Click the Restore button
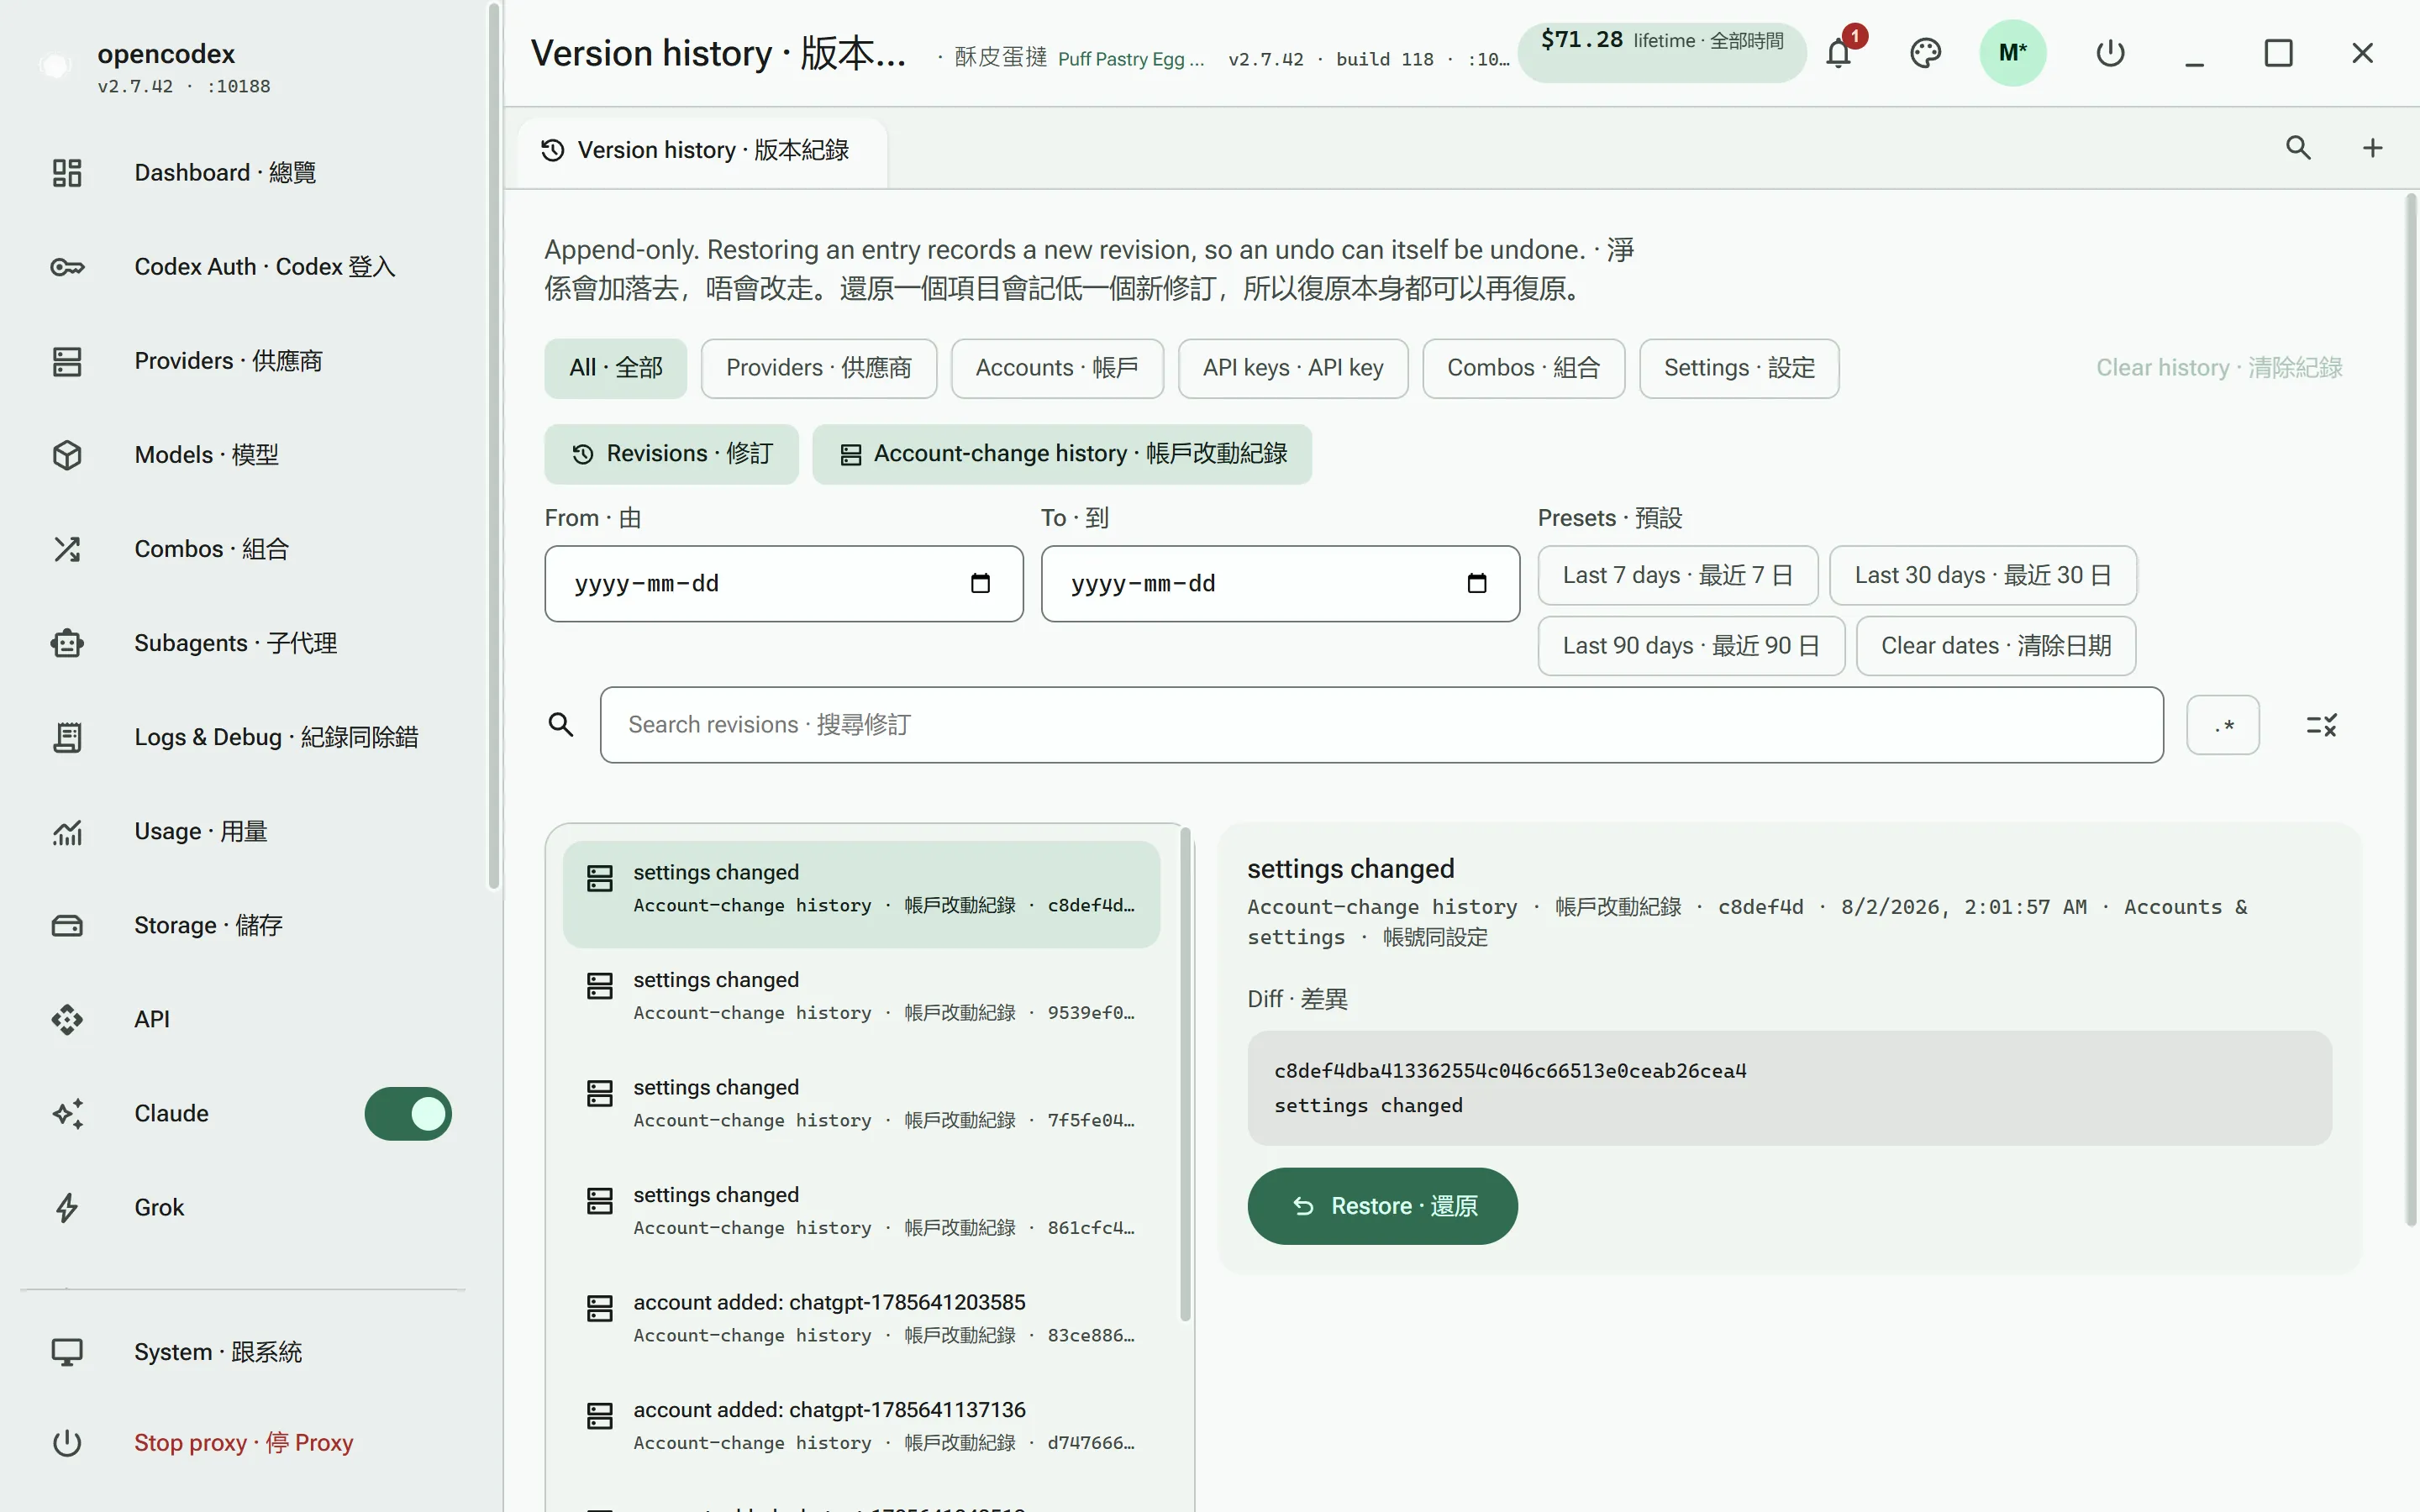 tap(1382, 1206)
